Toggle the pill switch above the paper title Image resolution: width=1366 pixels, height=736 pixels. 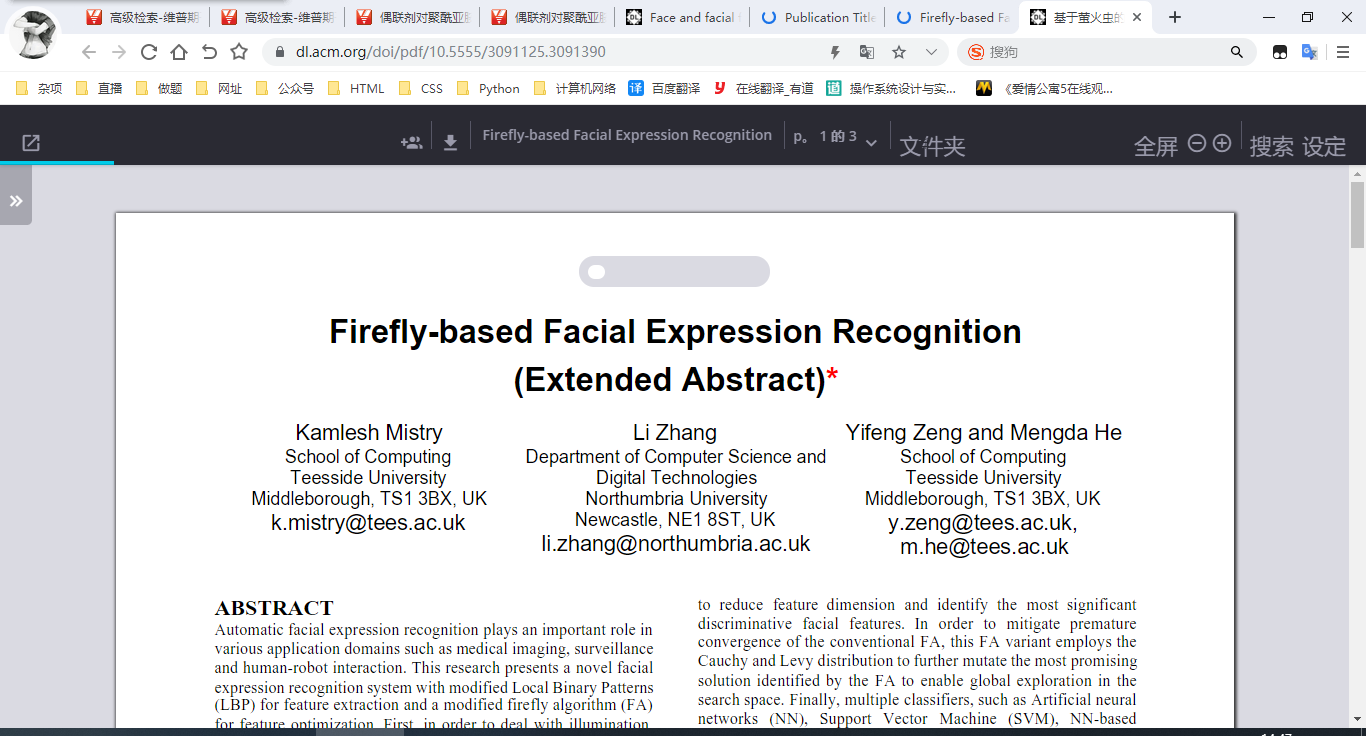[674, 272]
